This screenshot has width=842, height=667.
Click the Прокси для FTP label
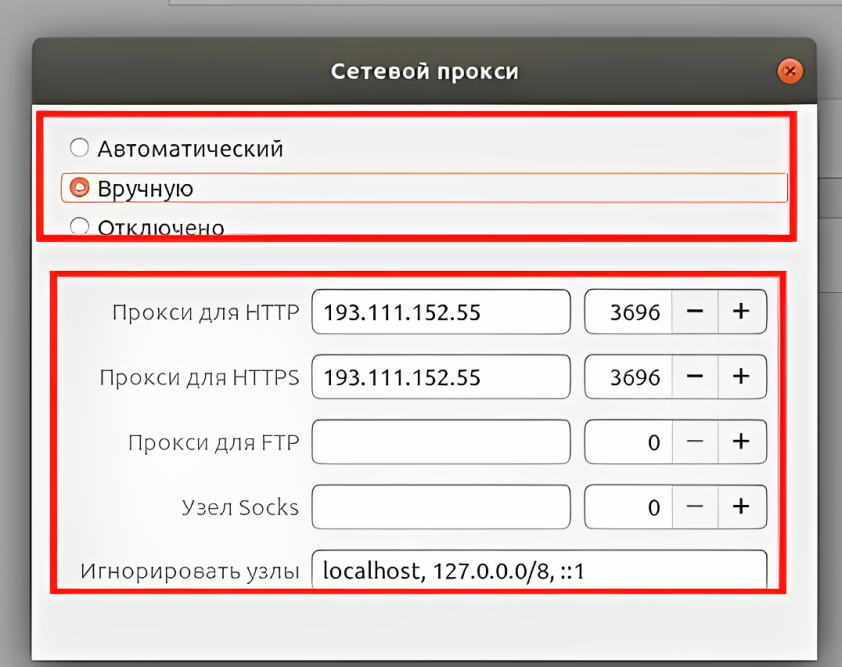214,443
